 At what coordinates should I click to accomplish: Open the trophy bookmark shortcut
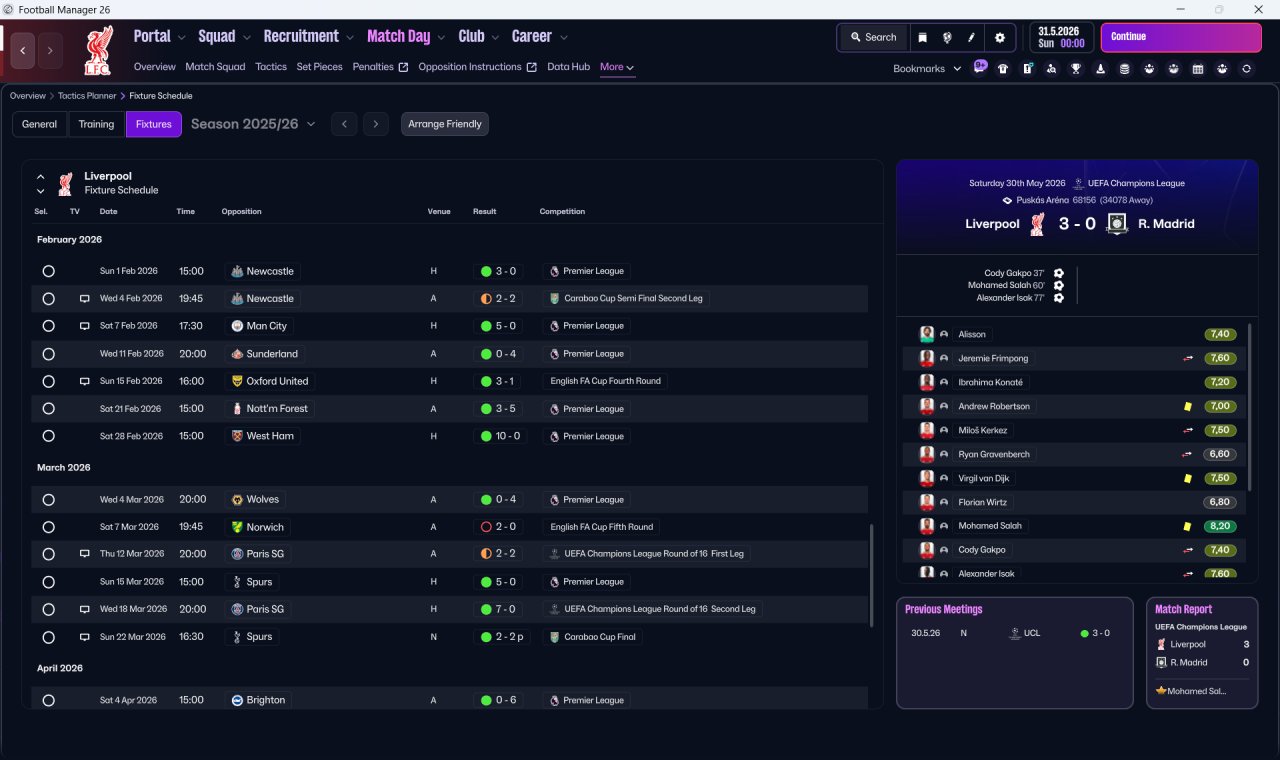[x=1076, y=69]
